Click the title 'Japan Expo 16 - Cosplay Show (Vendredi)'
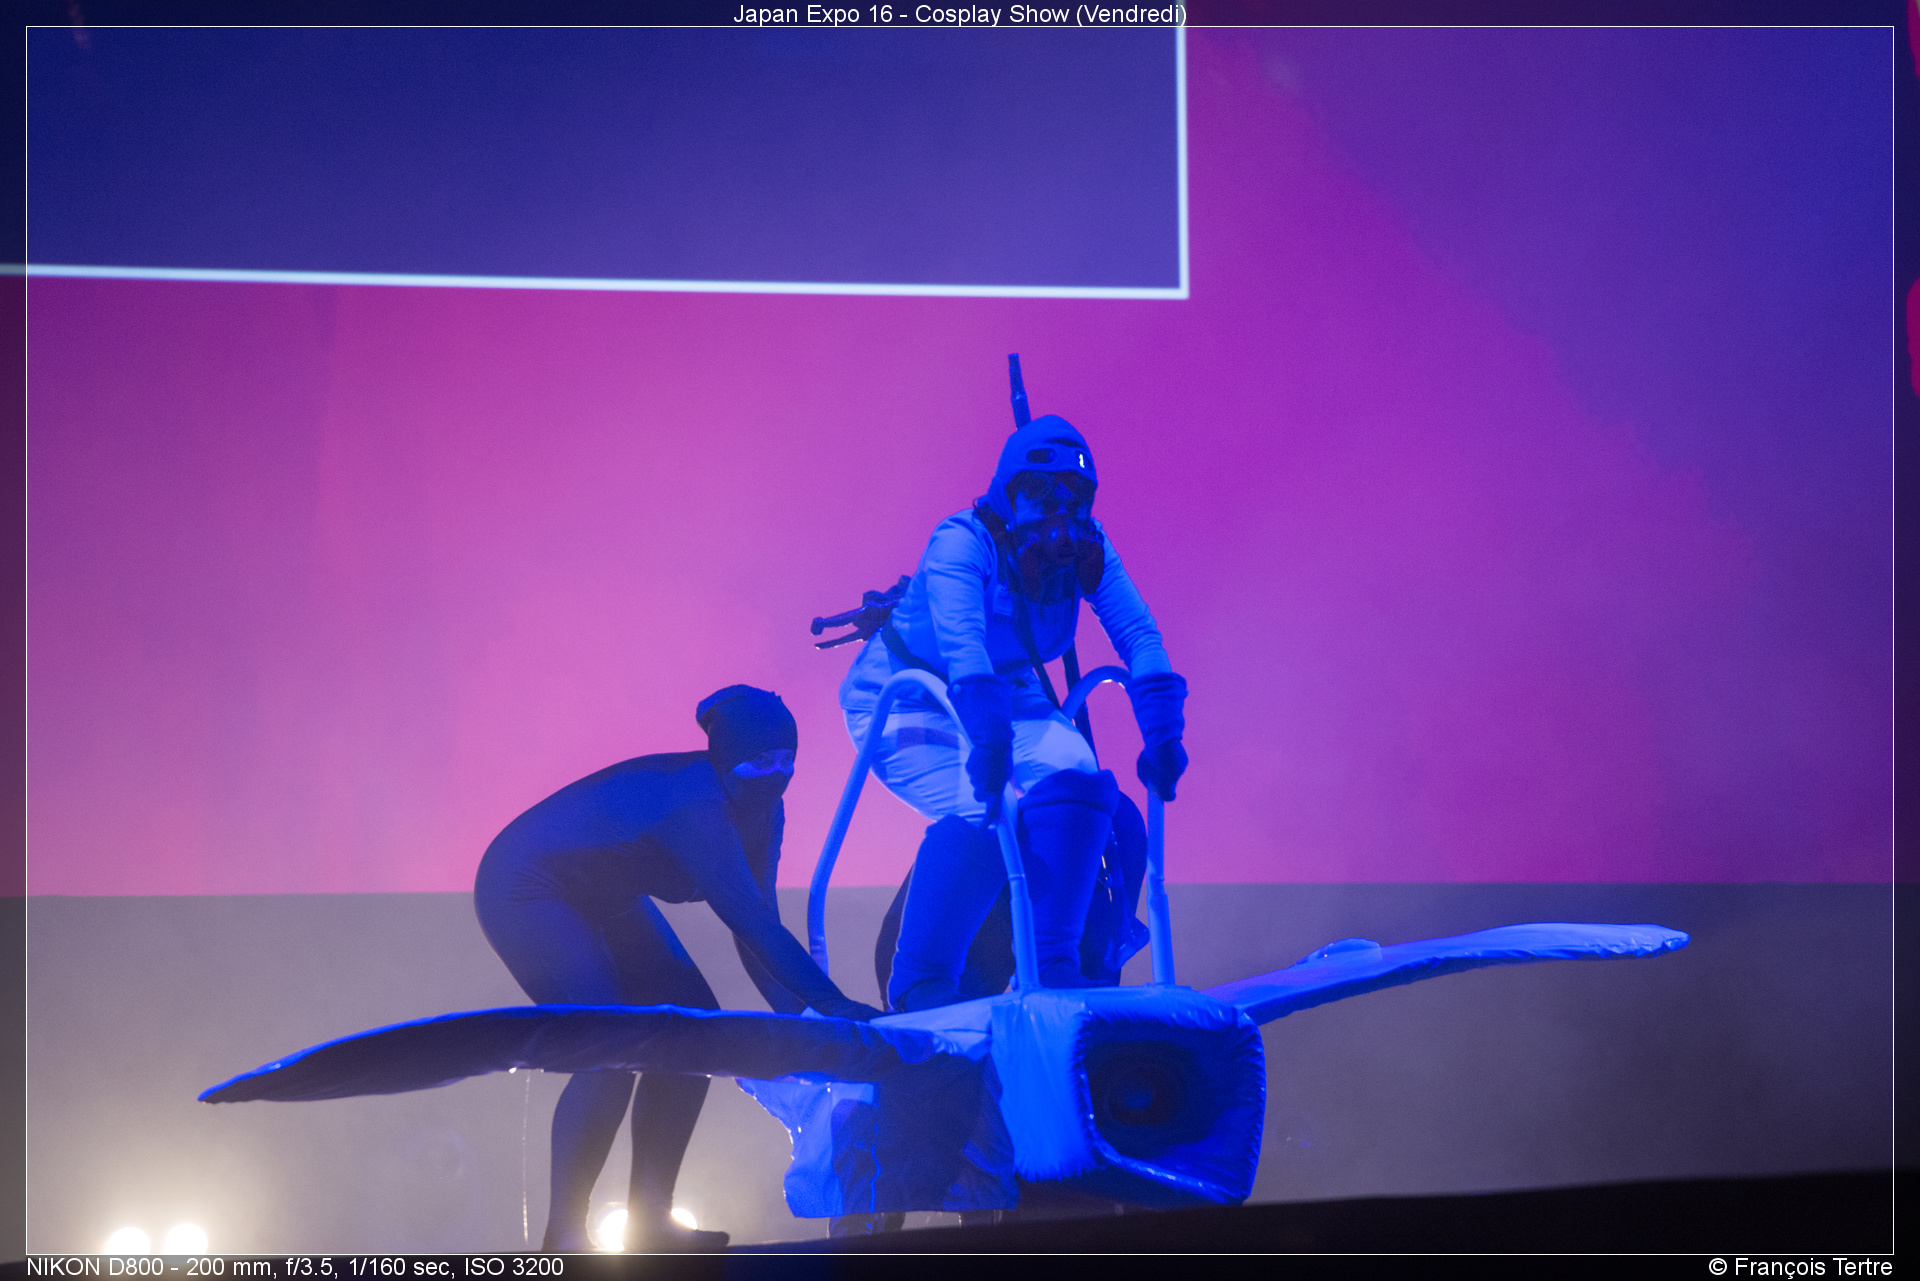The height and width of the screenshot is (1281, 1920). (960, 14)
